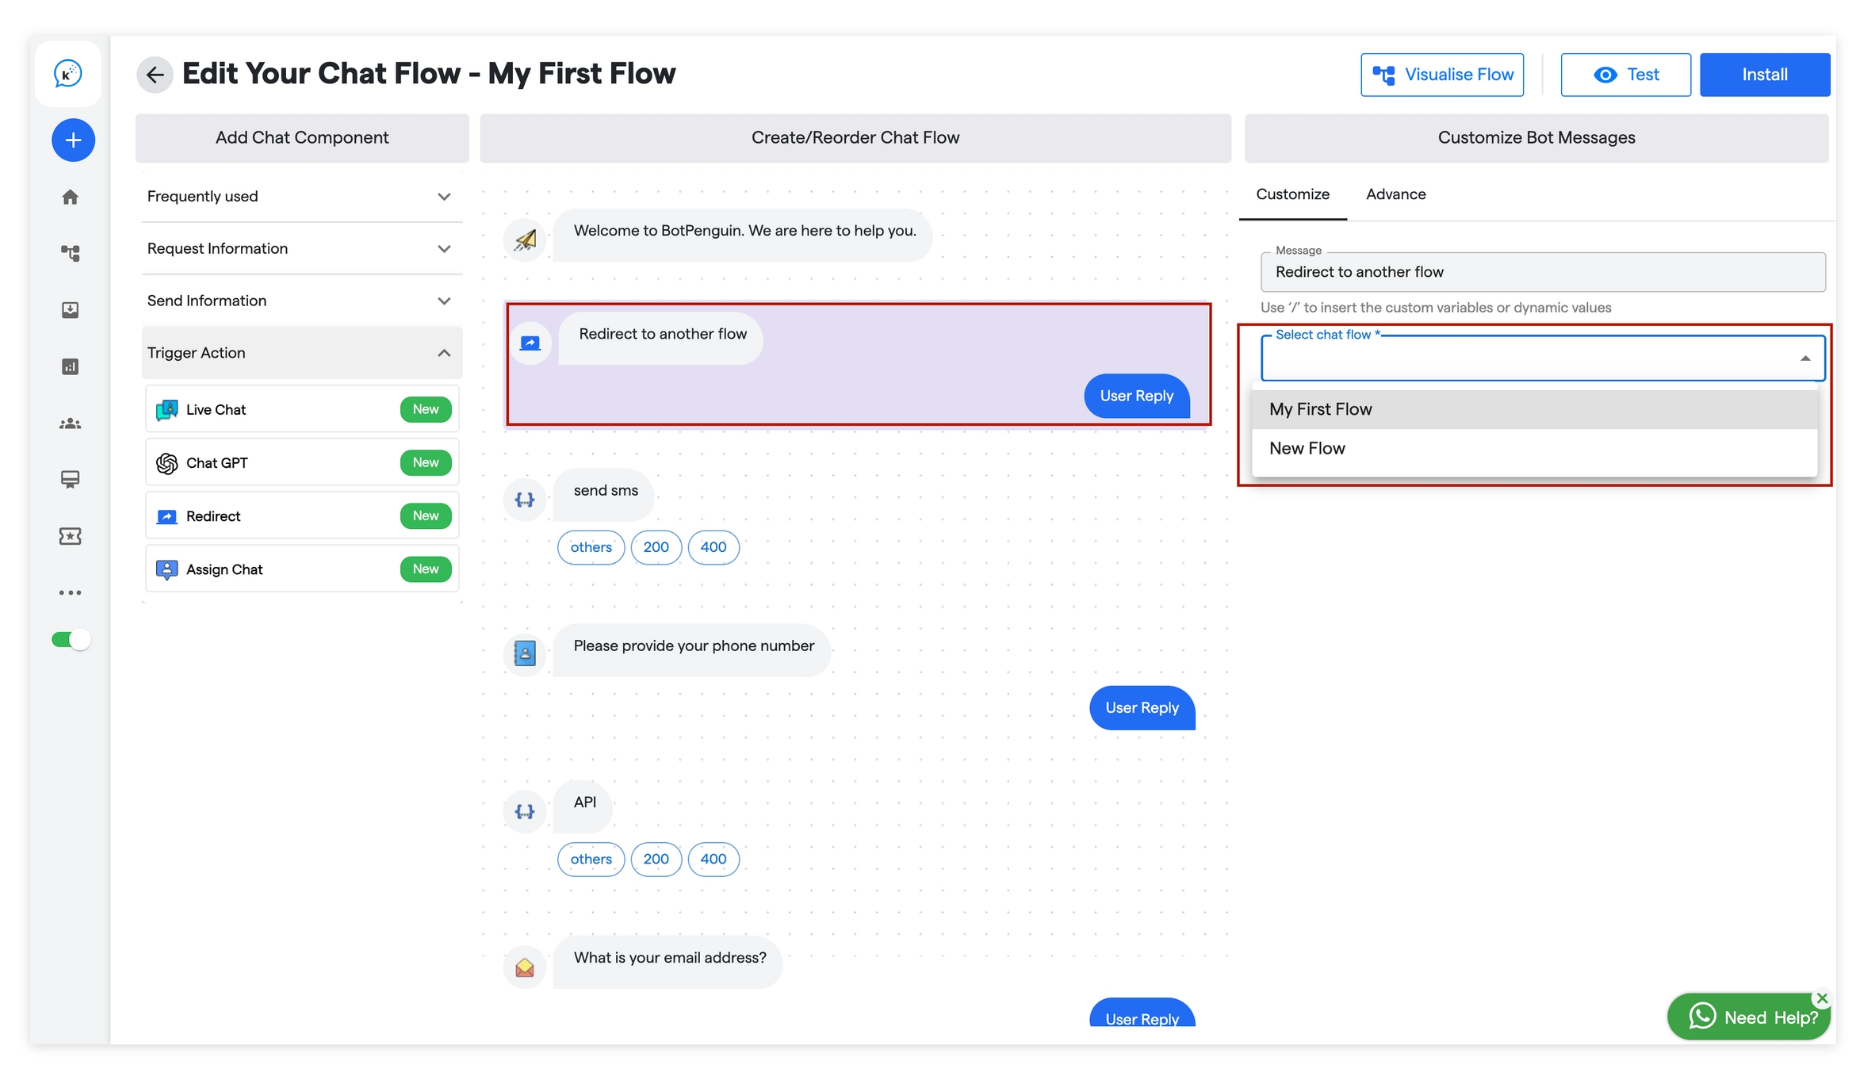Click others chip under send sms
This screenshot has height=1080, width=1866.
(x=591, y=547)
